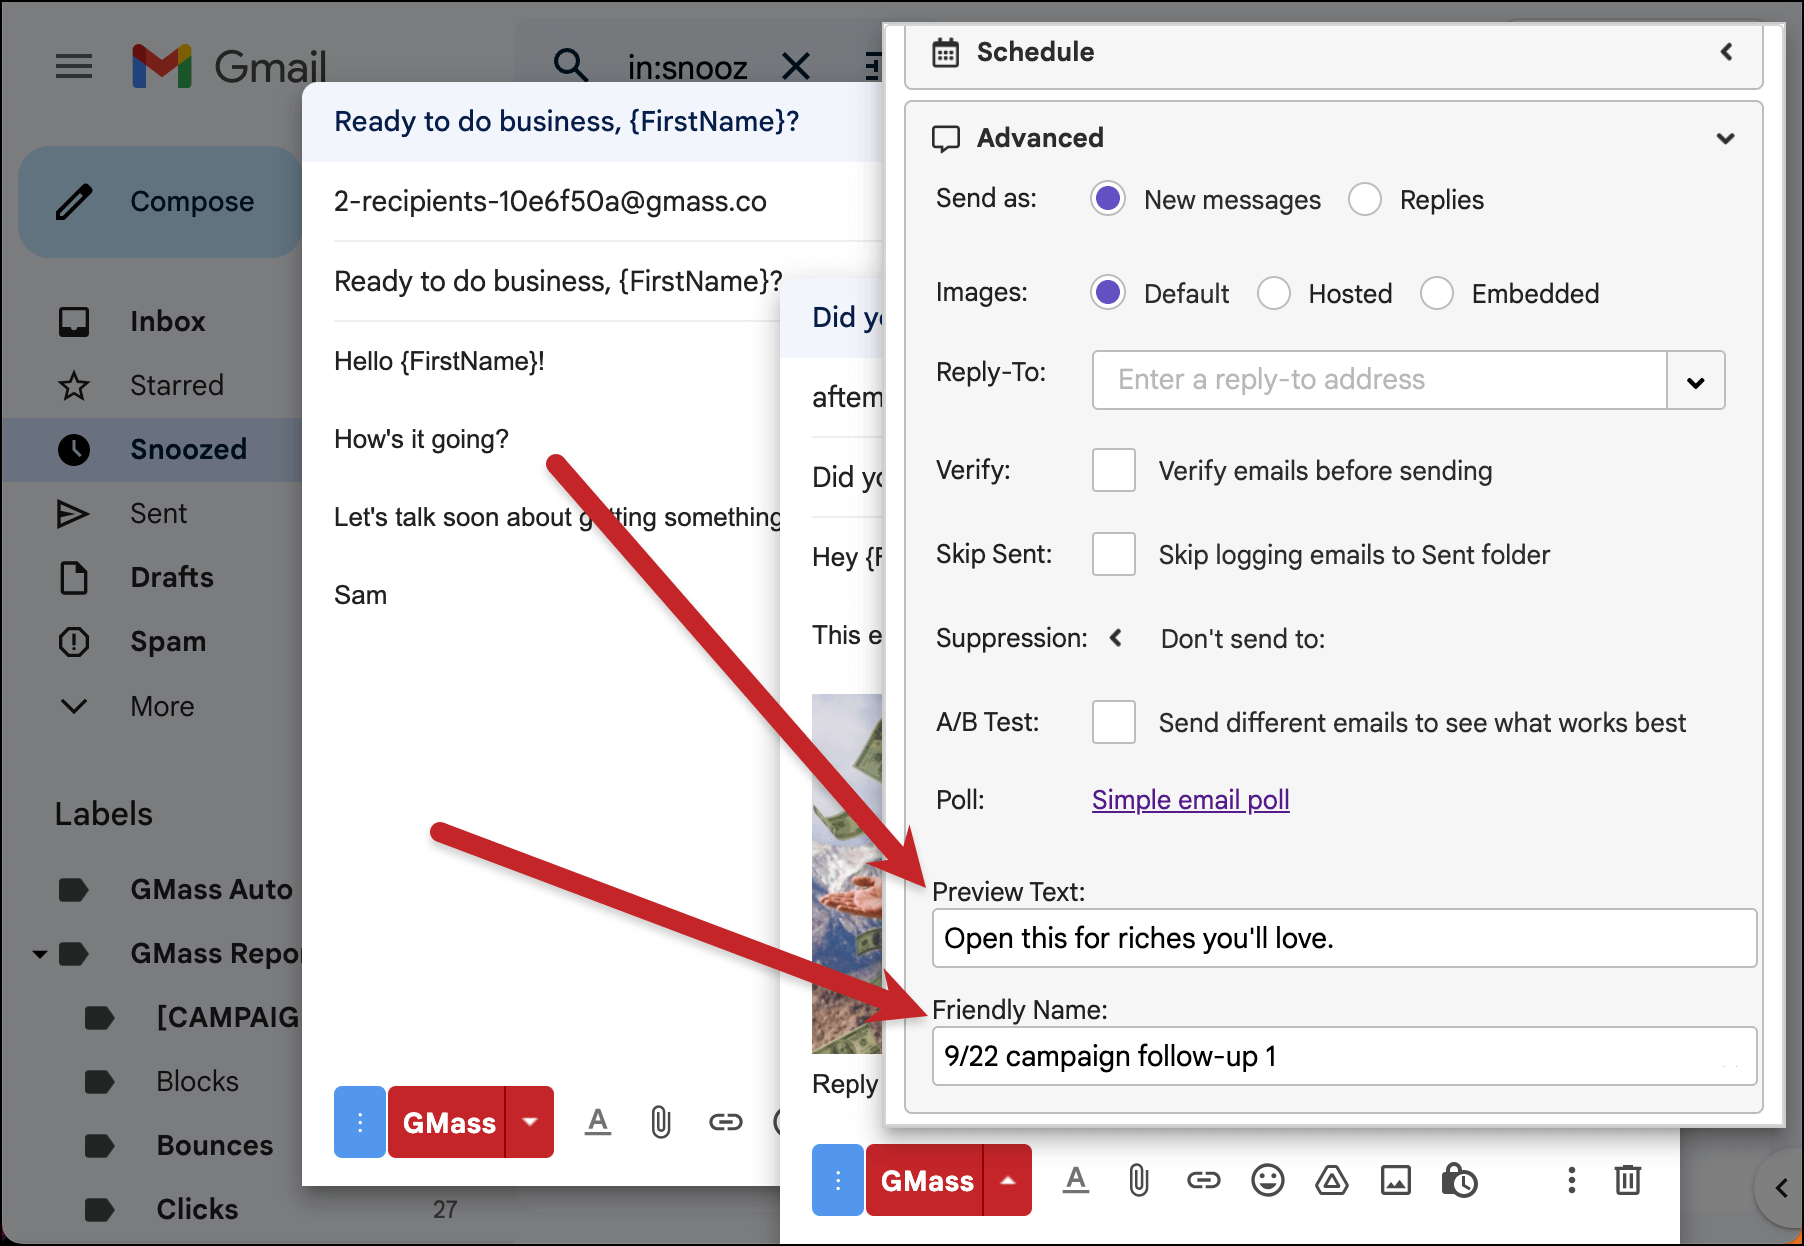This screenshot has height=1246, width=1804.
Task: Click the insert link icon in reply toolbar
Action: pyautogui.click(x=1203, y=1181)
